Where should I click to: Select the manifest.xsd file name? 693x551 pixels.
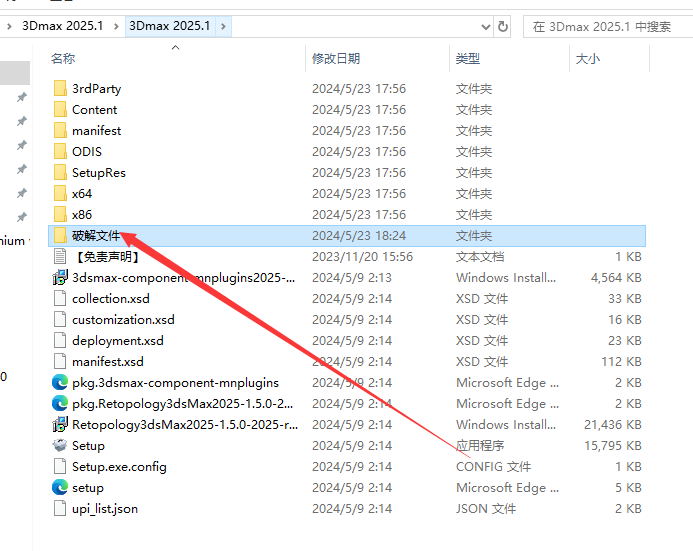click(108, 361)
